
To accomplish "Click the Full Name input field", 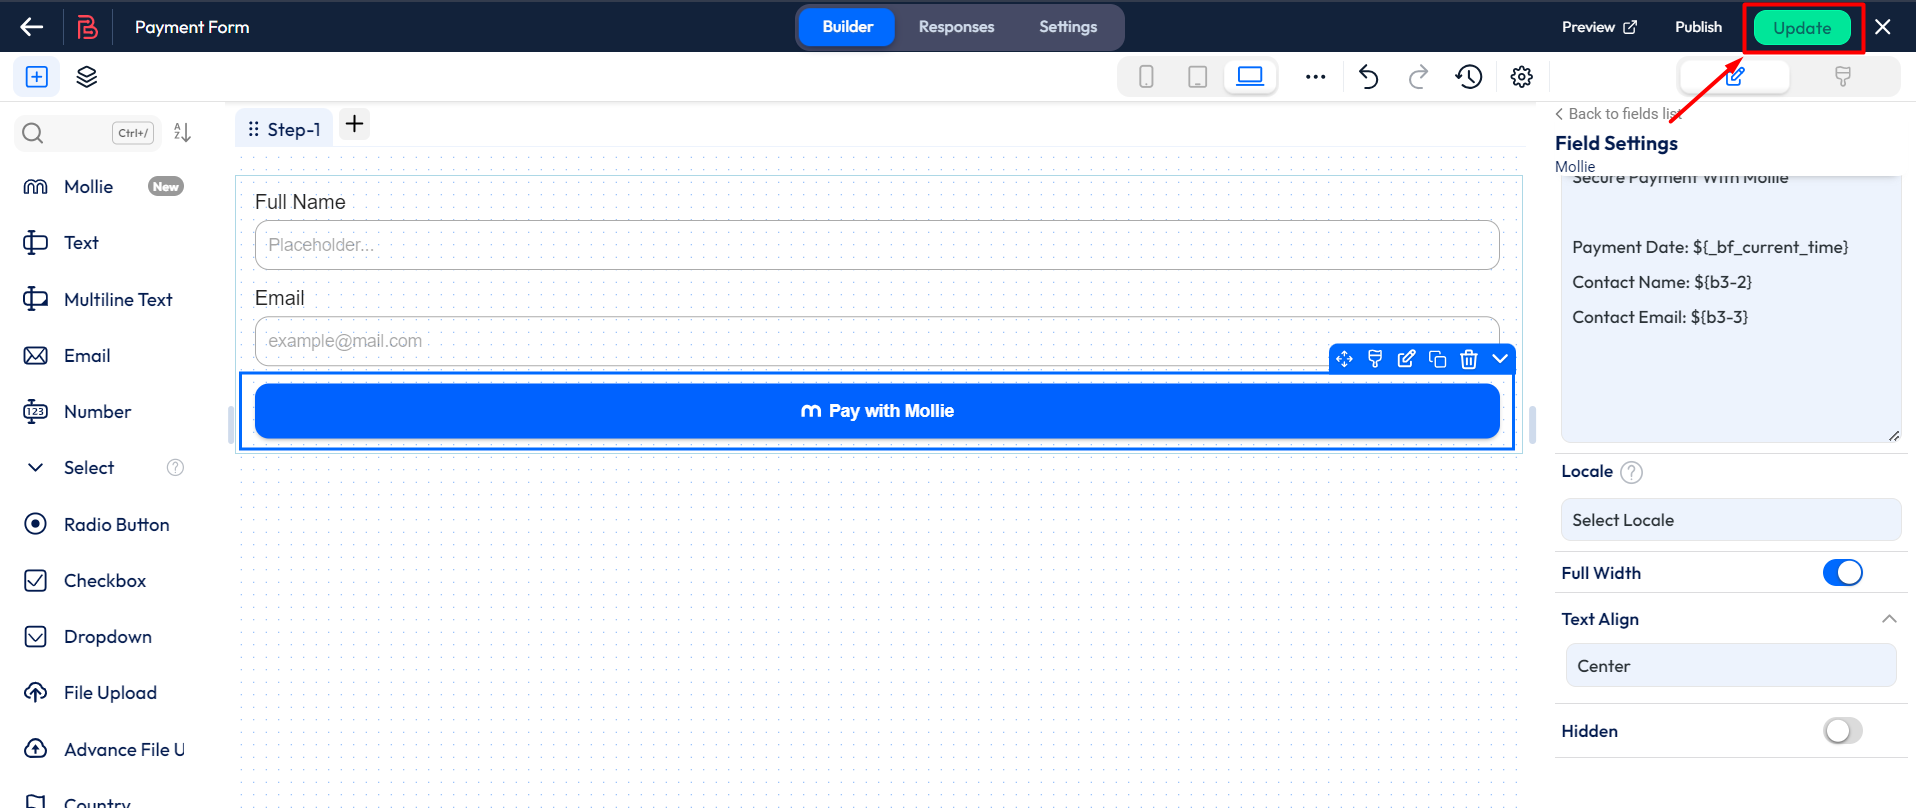I will point(876,245).
